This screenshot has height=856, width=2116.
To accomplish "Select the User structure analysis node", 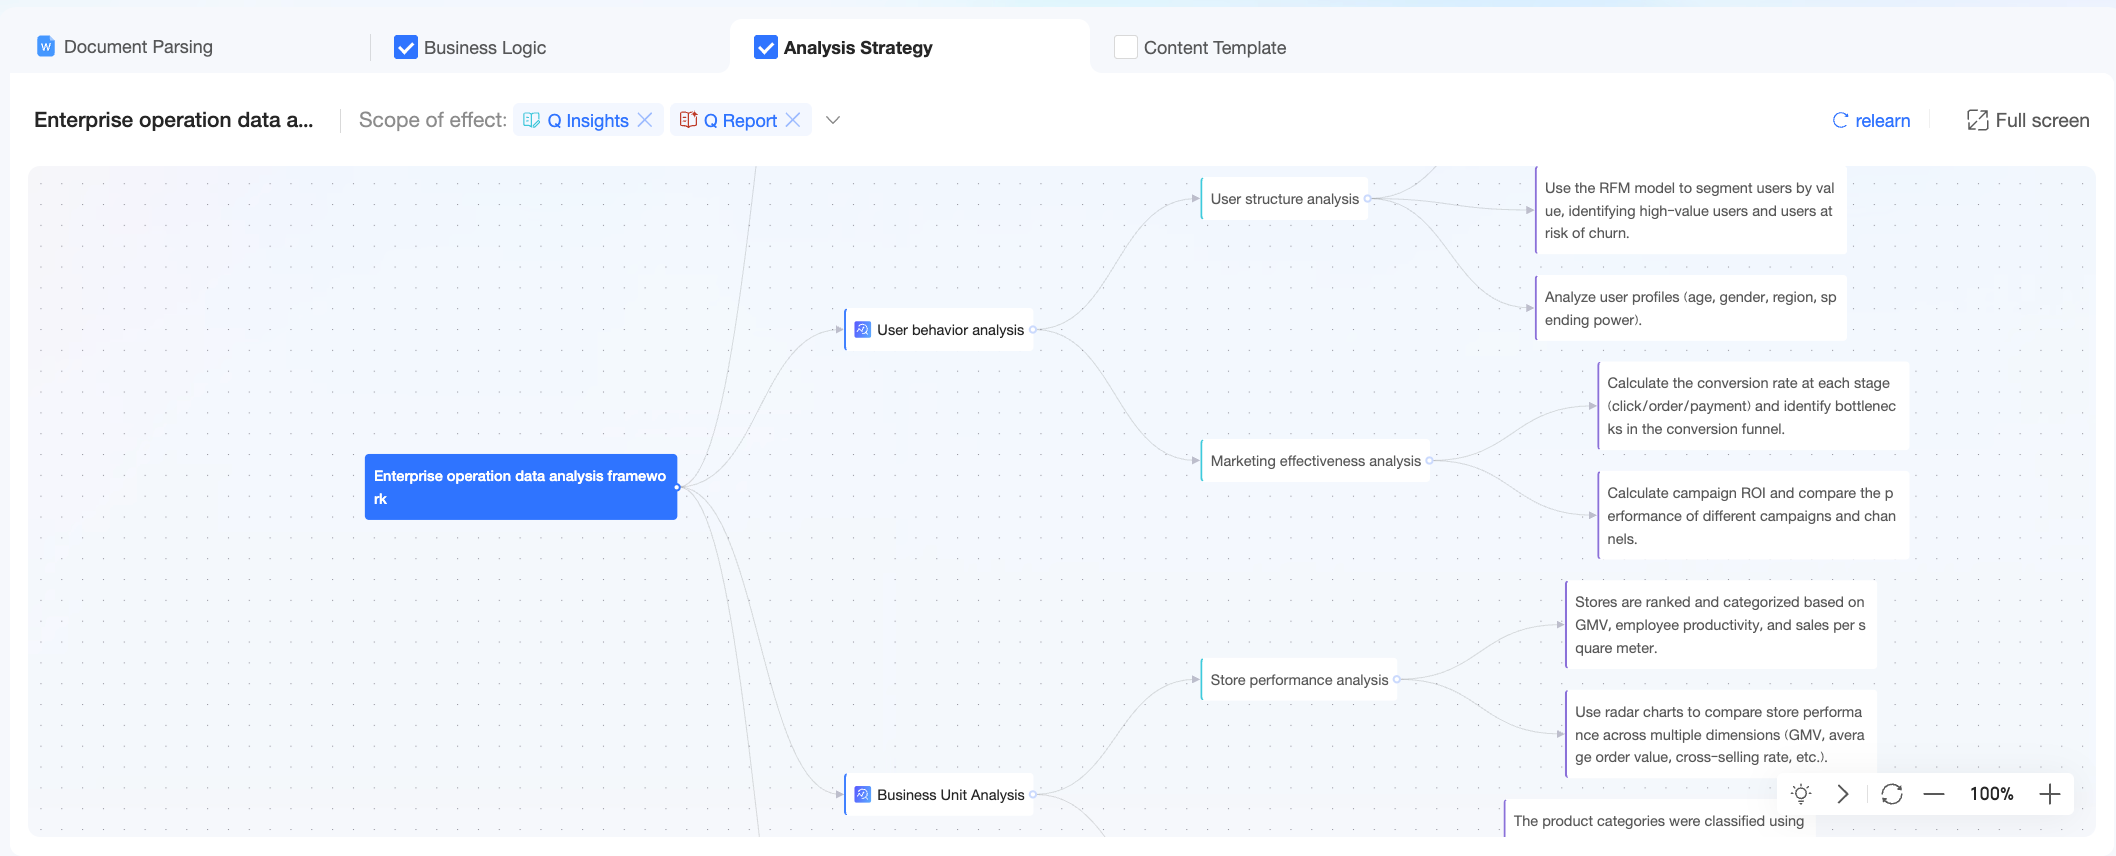I will coord(1285,199).
